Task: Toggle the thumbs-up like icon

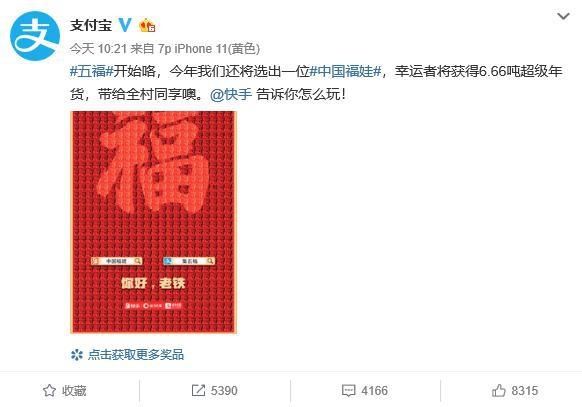Action: tap(498, 390)
